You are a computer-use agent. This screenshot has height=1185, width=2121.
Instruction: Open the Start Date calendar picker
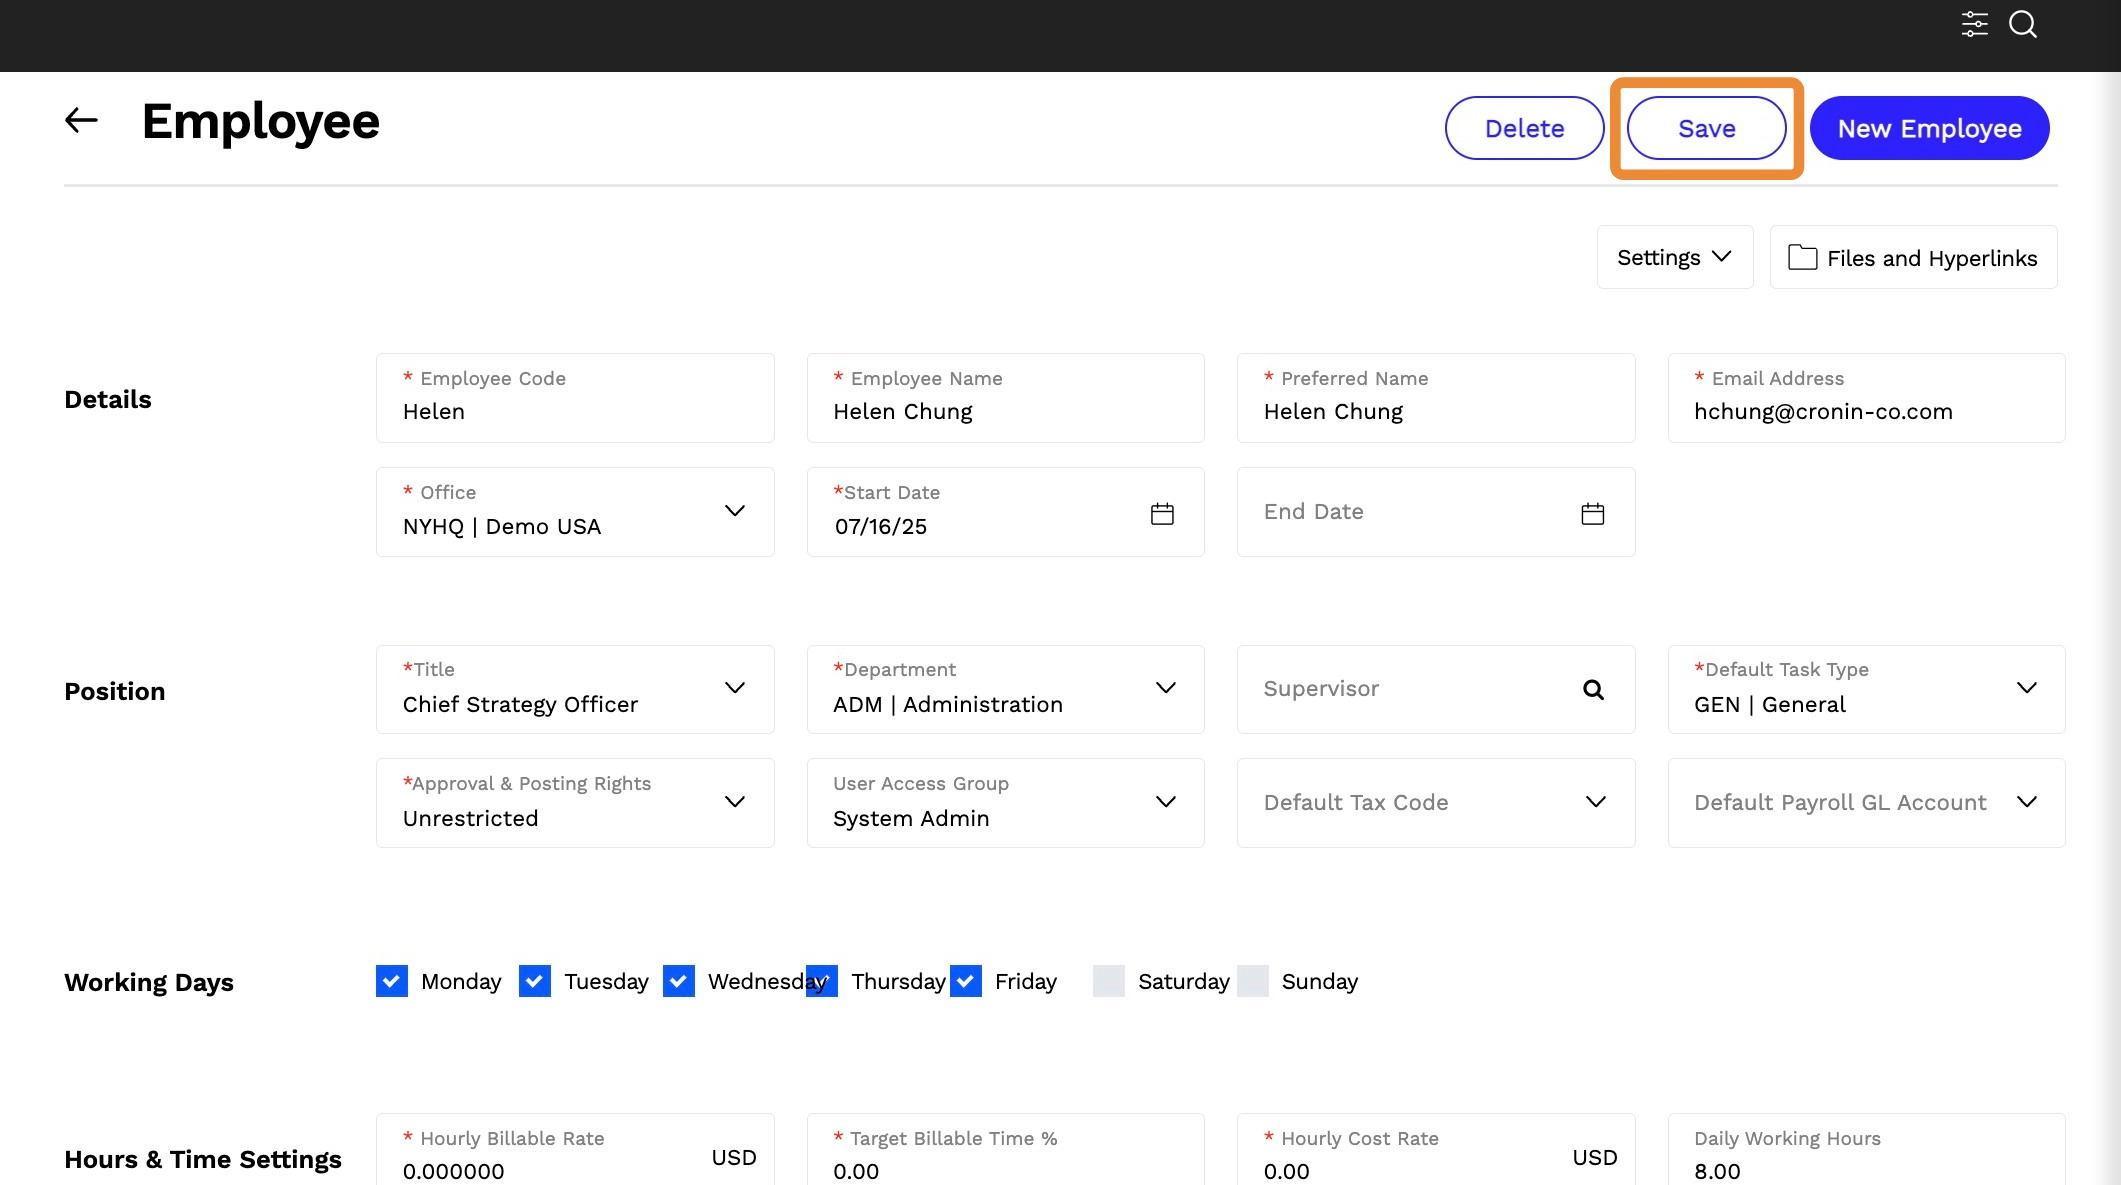tap(1162, 514)
